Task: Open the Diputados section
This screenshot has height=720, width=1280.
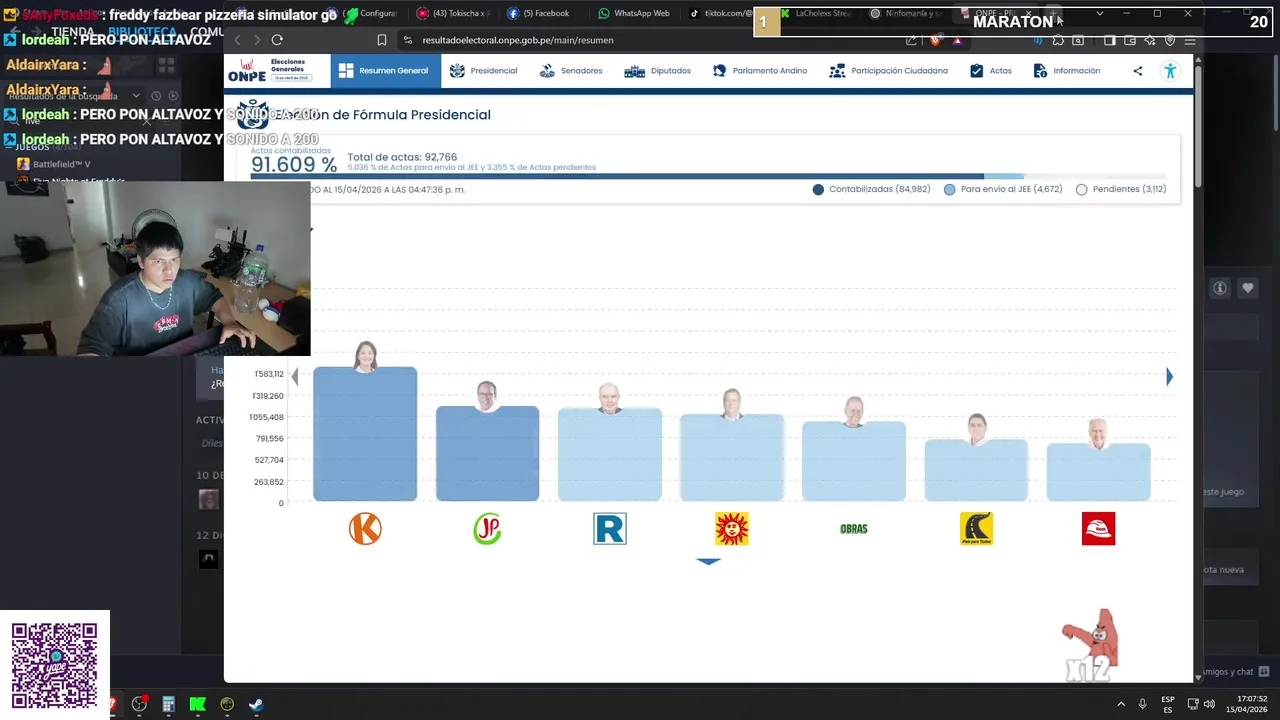Action: [x=657, y=71]
